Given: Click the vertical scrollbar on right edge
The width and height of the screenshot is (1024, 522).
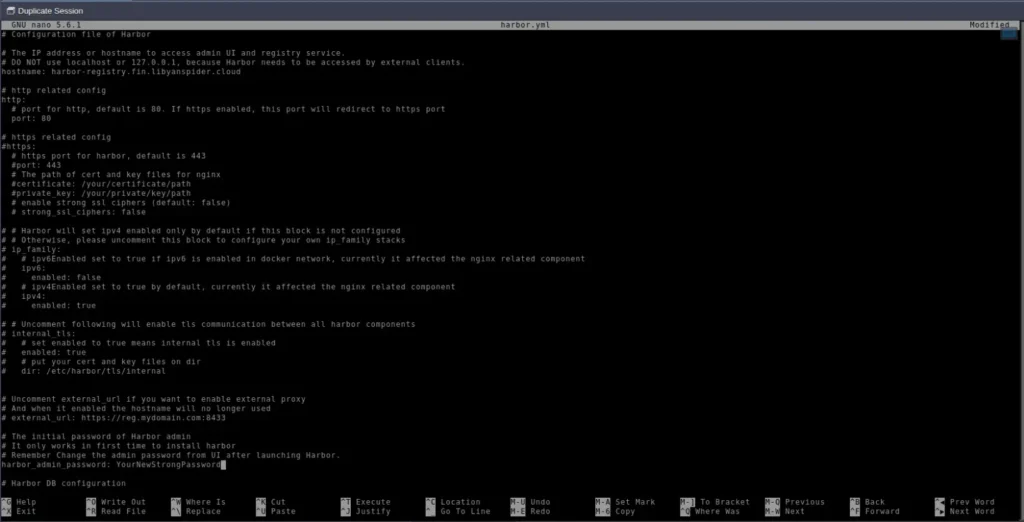Looking at the screenshot, I should [1019, 200].
